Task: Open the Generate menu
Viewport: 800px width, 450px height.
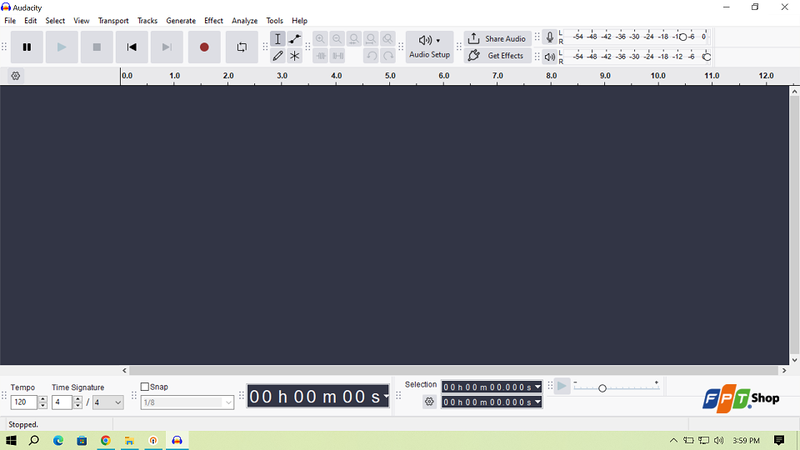Action: [x=181, y=21]
